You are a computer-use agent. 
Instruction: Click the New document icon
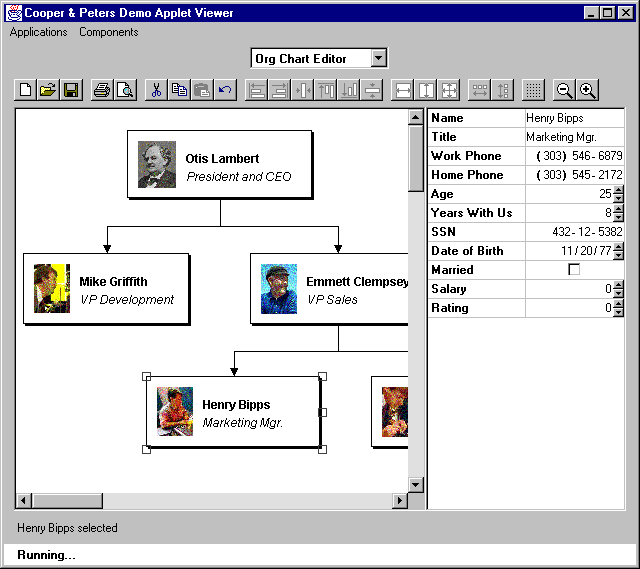pos(26,90)
